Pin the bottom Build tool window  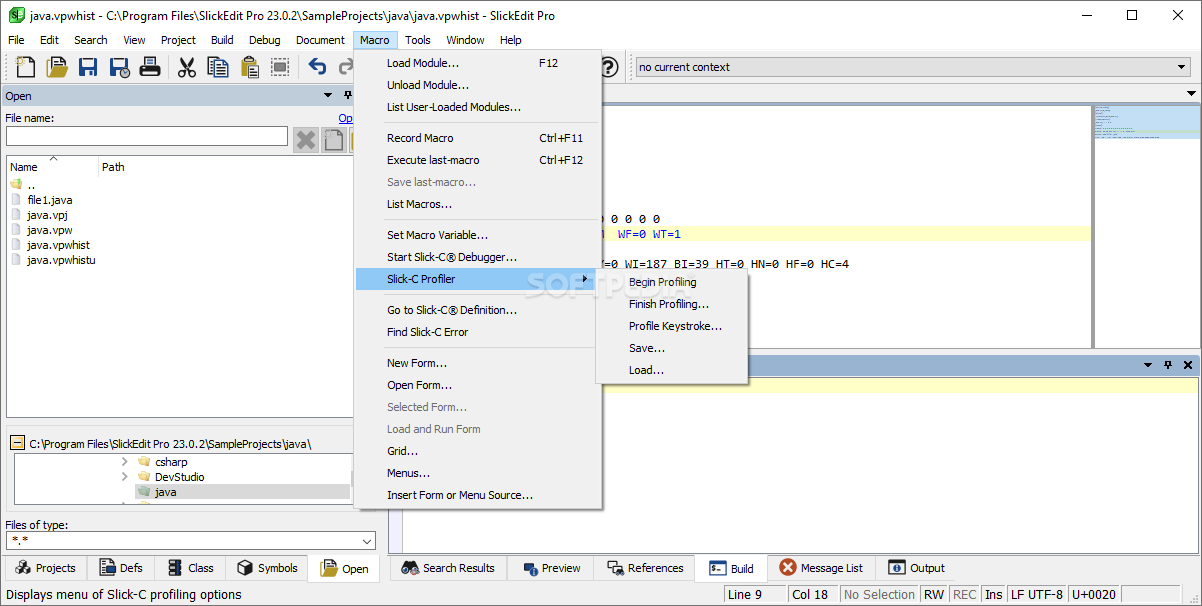click(x=1168, y=365)
